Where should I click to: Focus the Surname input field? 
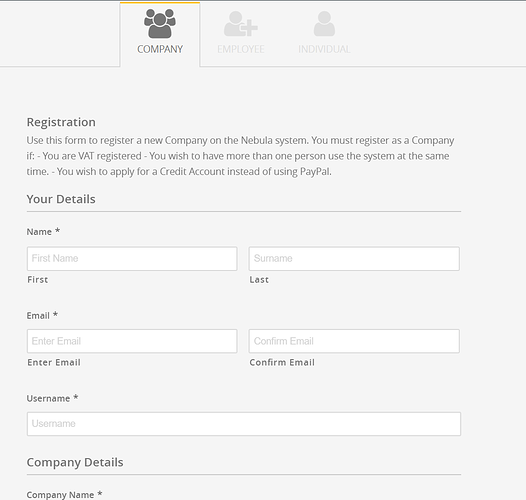point(354,259)
